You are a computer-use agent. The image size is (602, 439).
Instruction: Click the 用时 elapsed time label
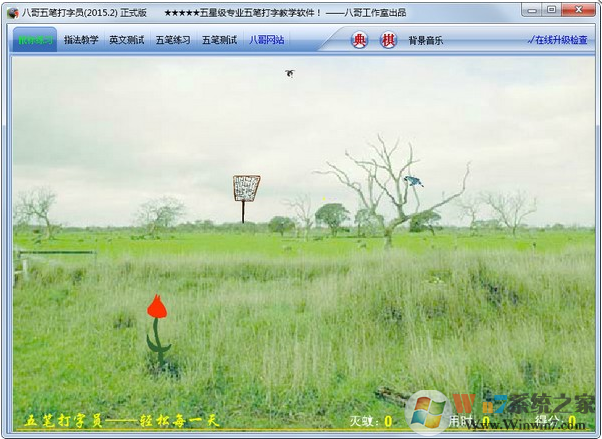(462, 421)
